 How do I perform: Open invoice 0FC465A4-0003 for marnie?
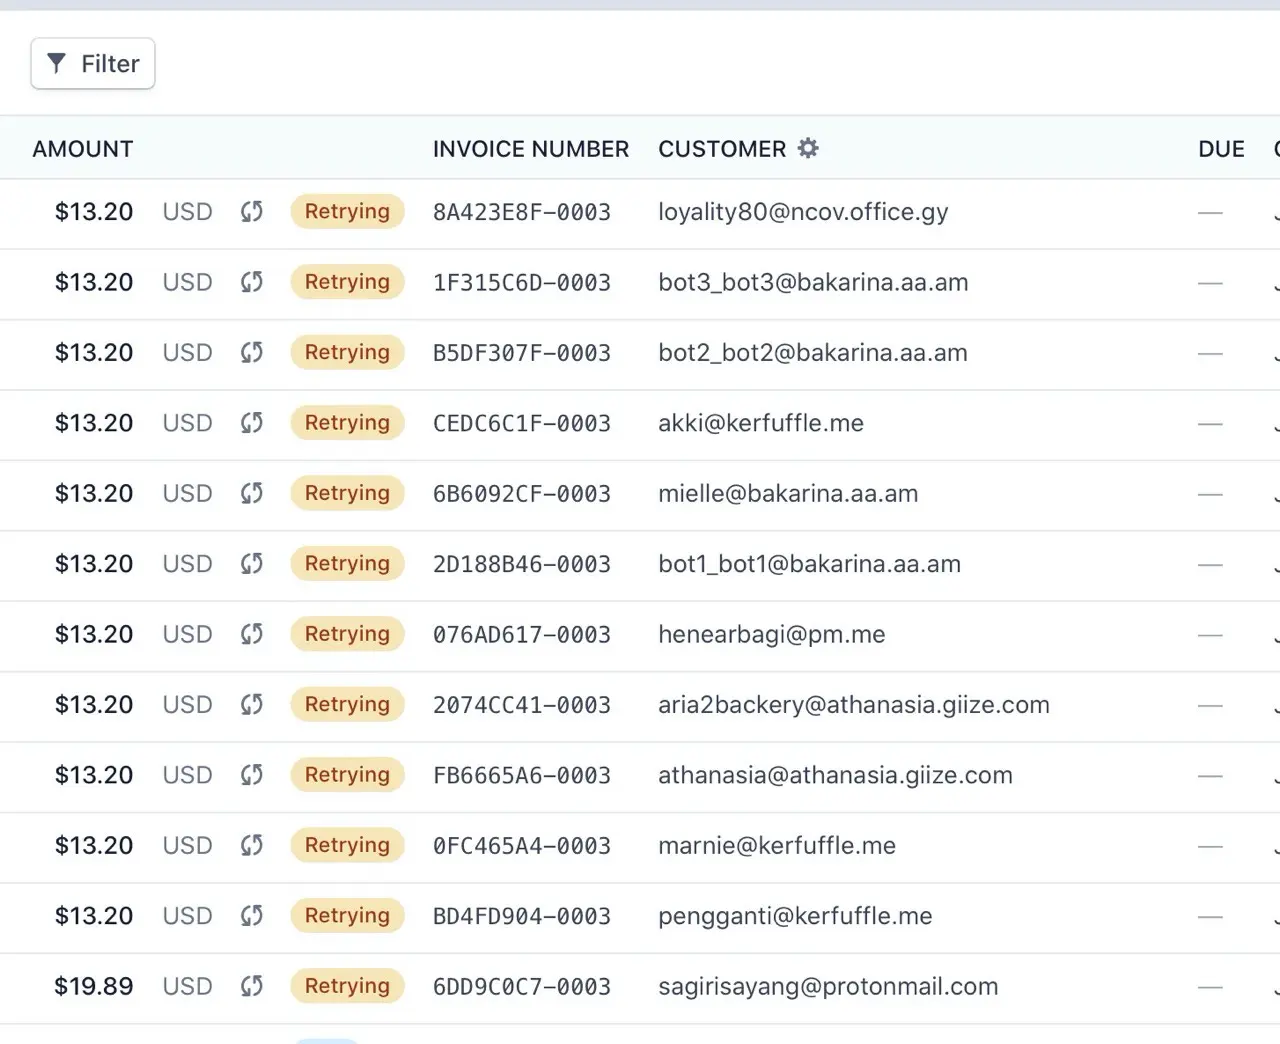tap(522, 846)
